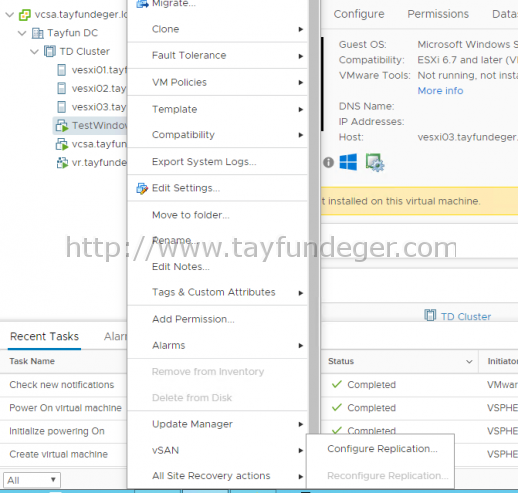Click the Tayfun DC datacenter icon
The width and height of the screenshot is (518, 493).
tap(38, 33)
